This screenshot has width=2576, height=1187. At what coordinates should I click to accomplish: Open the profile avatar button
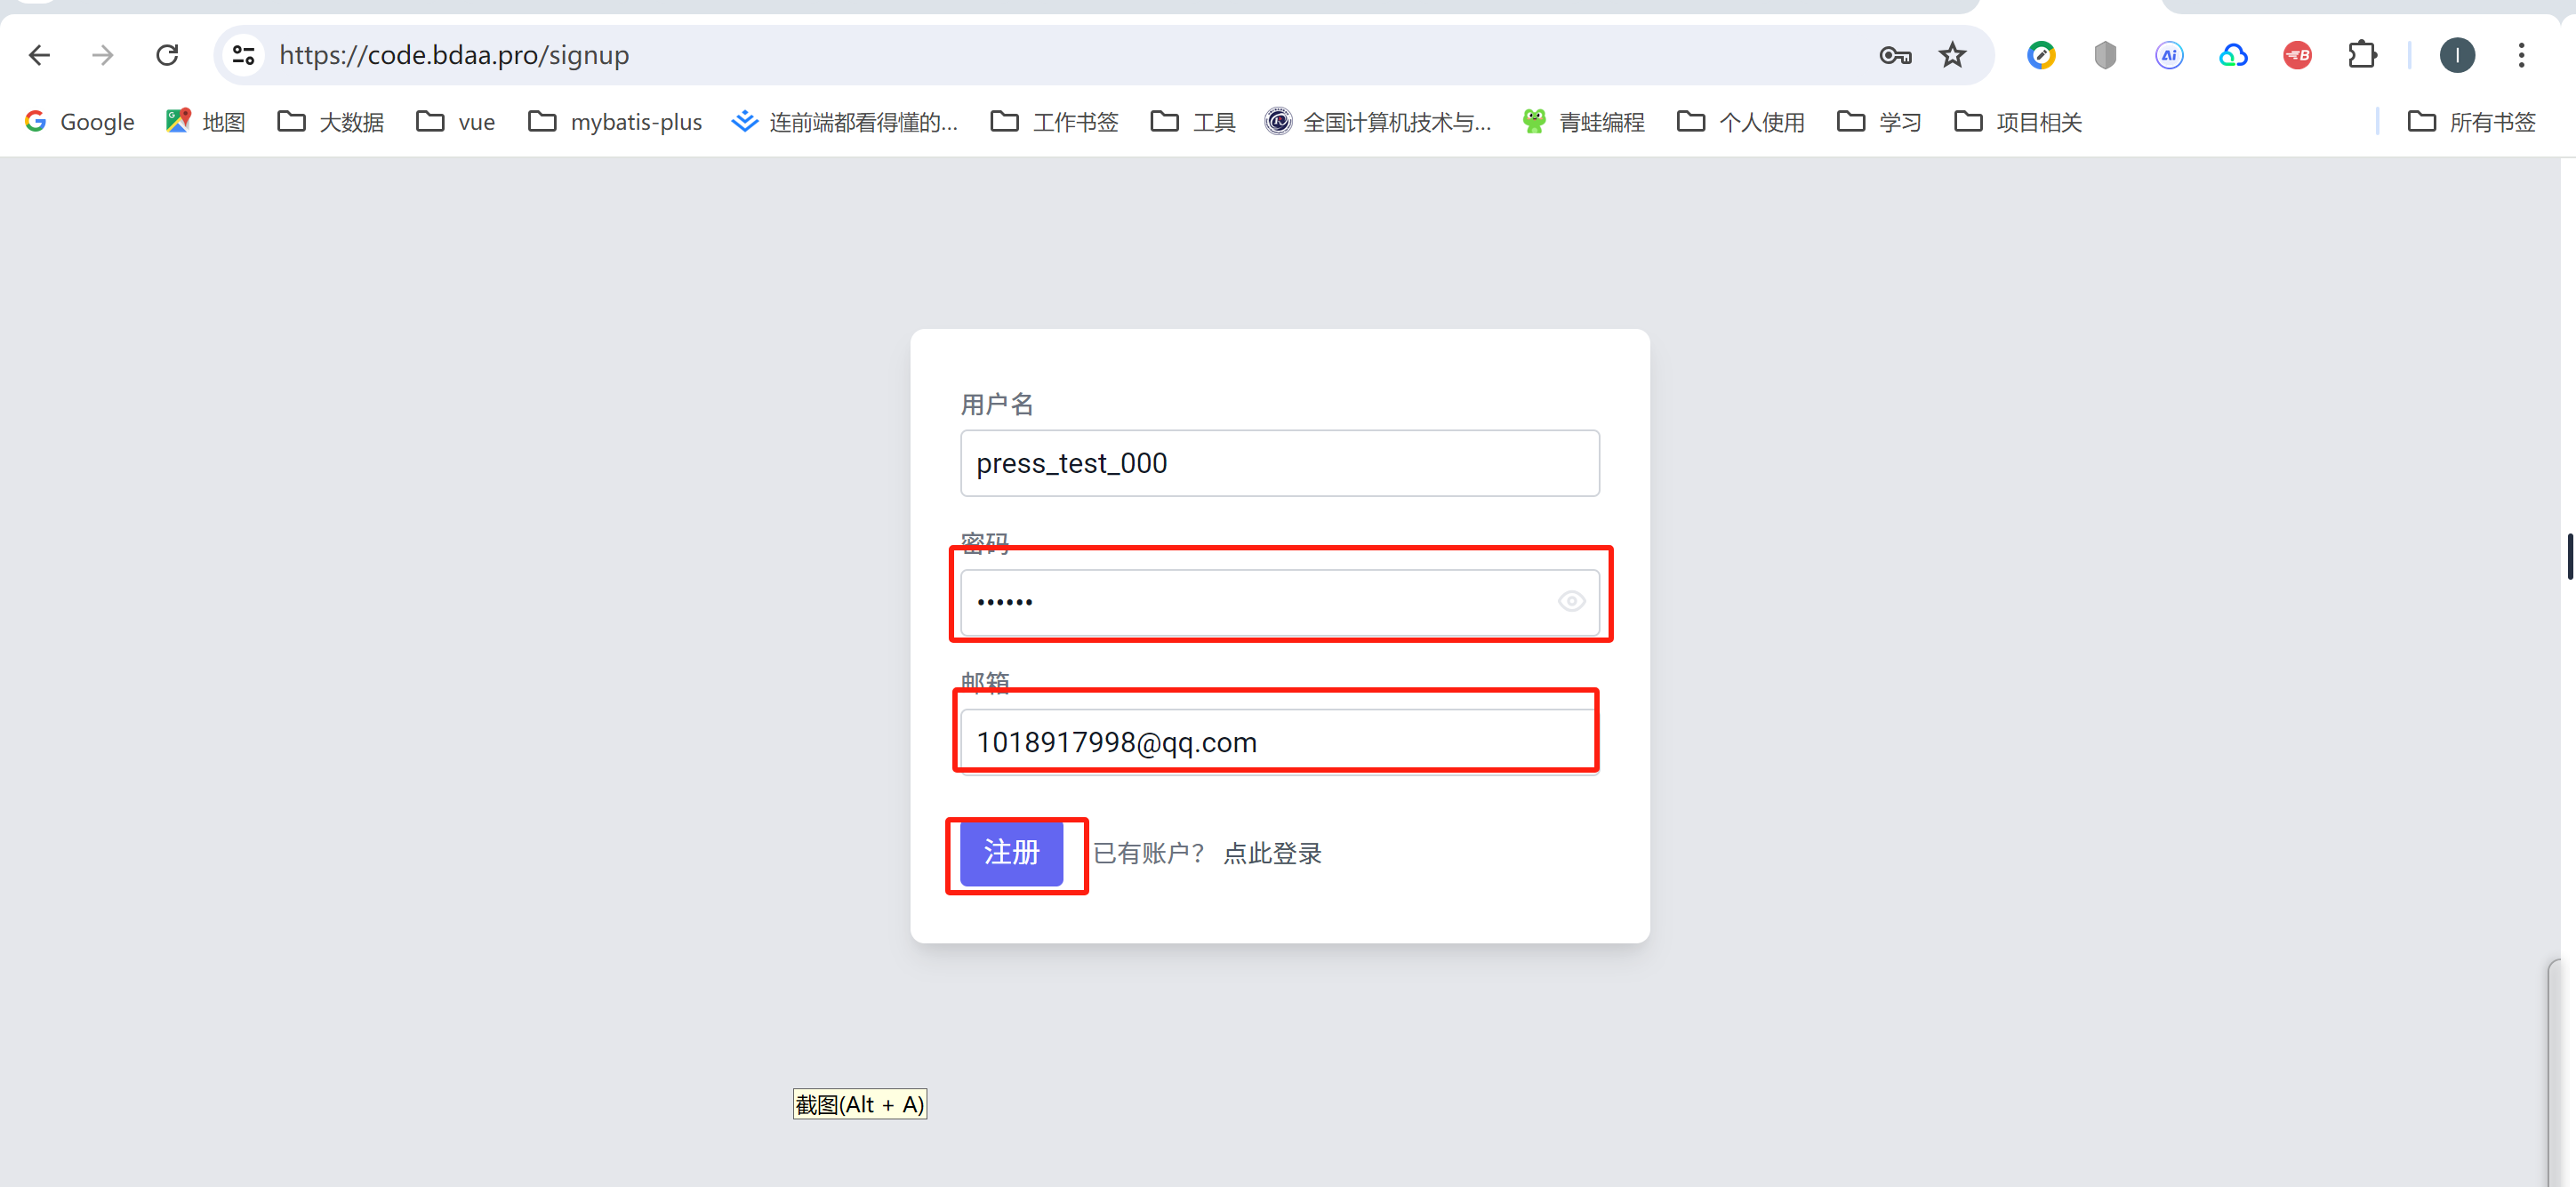click(x=2456, y=55)
